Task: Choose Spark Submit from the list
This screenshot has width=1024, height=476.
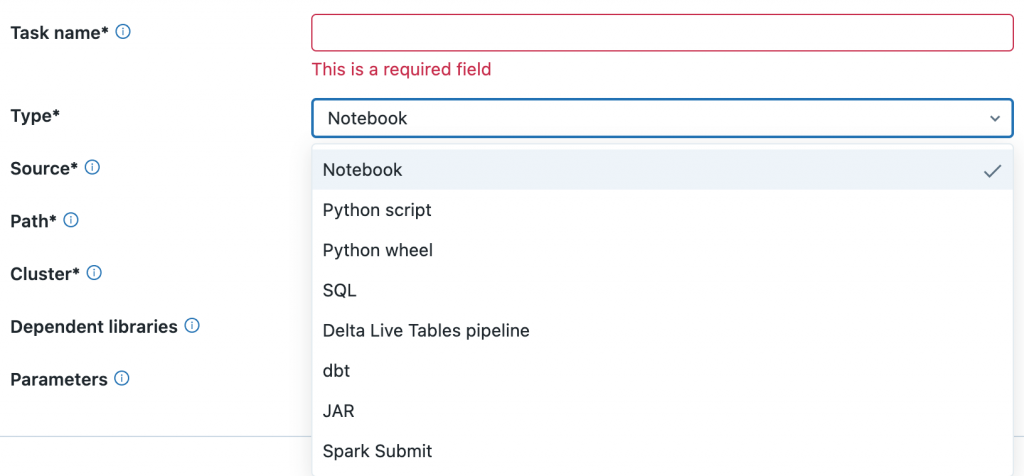Action: 377,451
